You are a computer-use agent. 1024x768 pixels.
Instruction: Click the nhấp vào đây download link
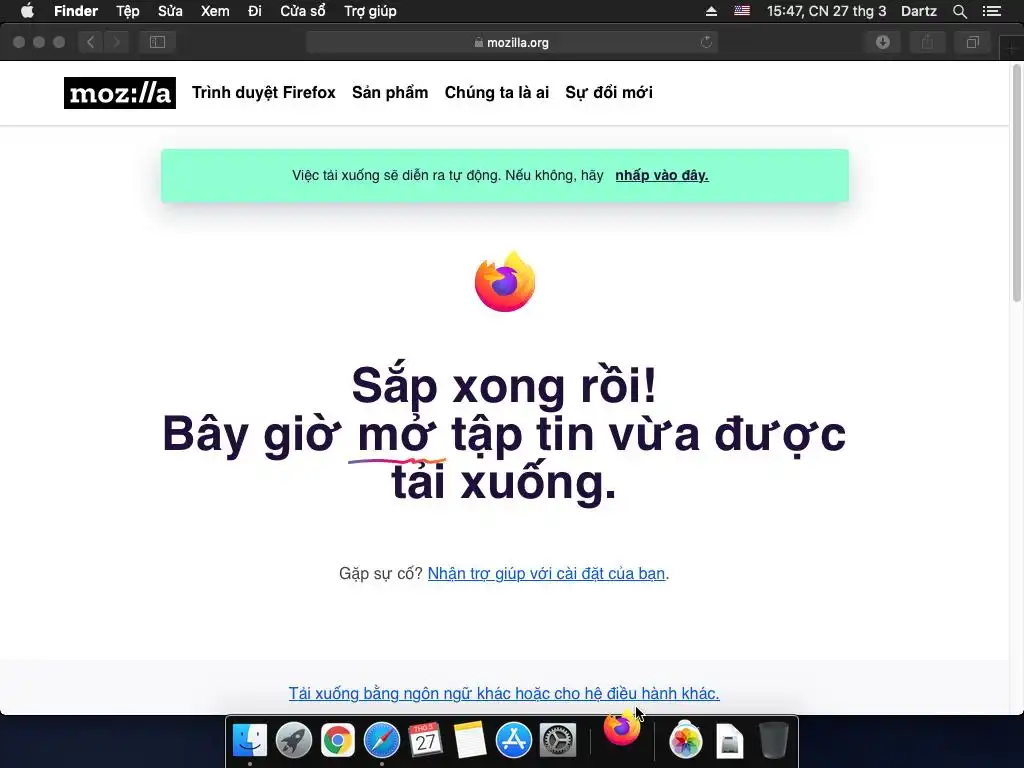tap(662, 175)
